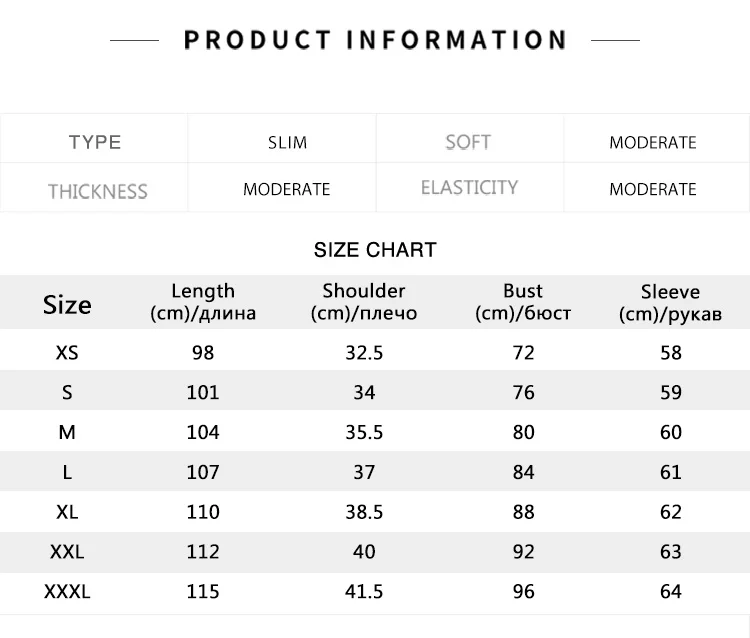Click the PRODUCT INFORMATION heading

375,40
